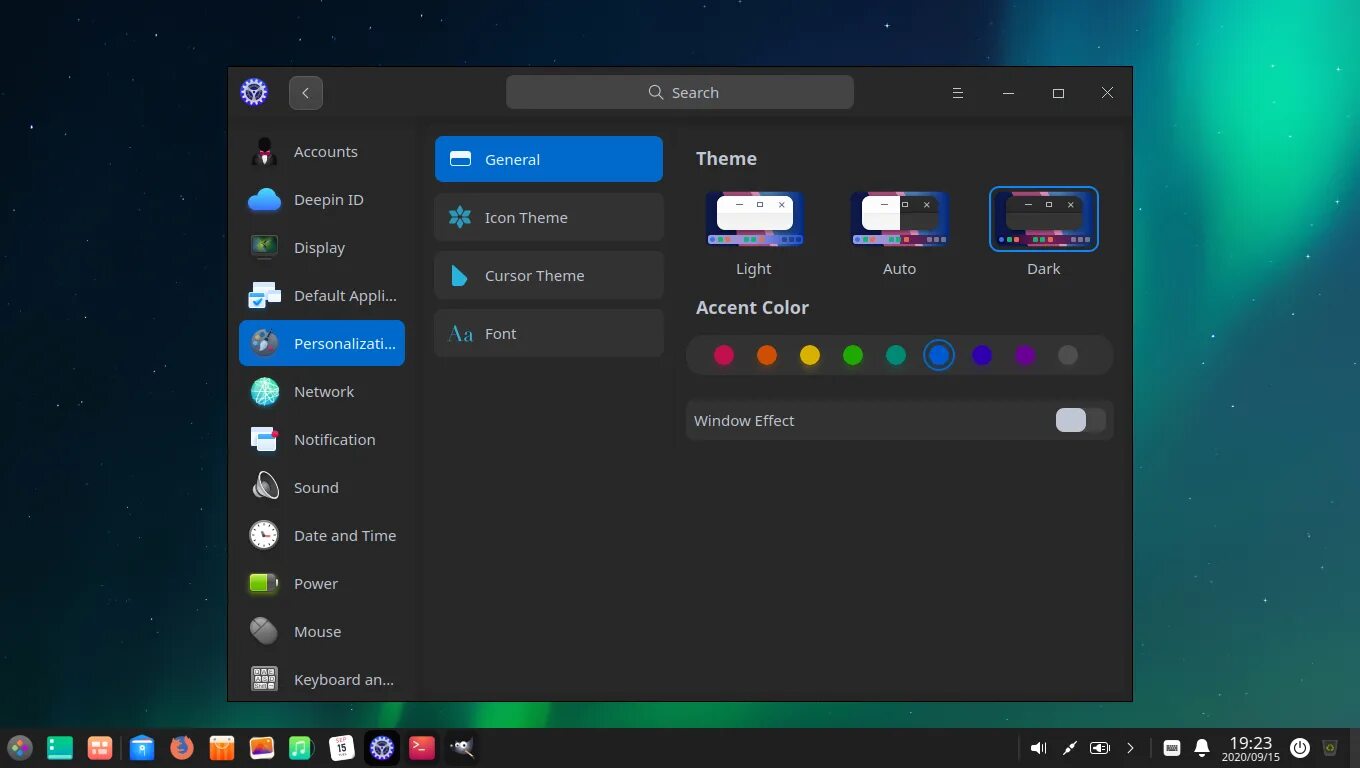Pick the orange accent color
Screen dimensions: 1360x768
(767, 355)
